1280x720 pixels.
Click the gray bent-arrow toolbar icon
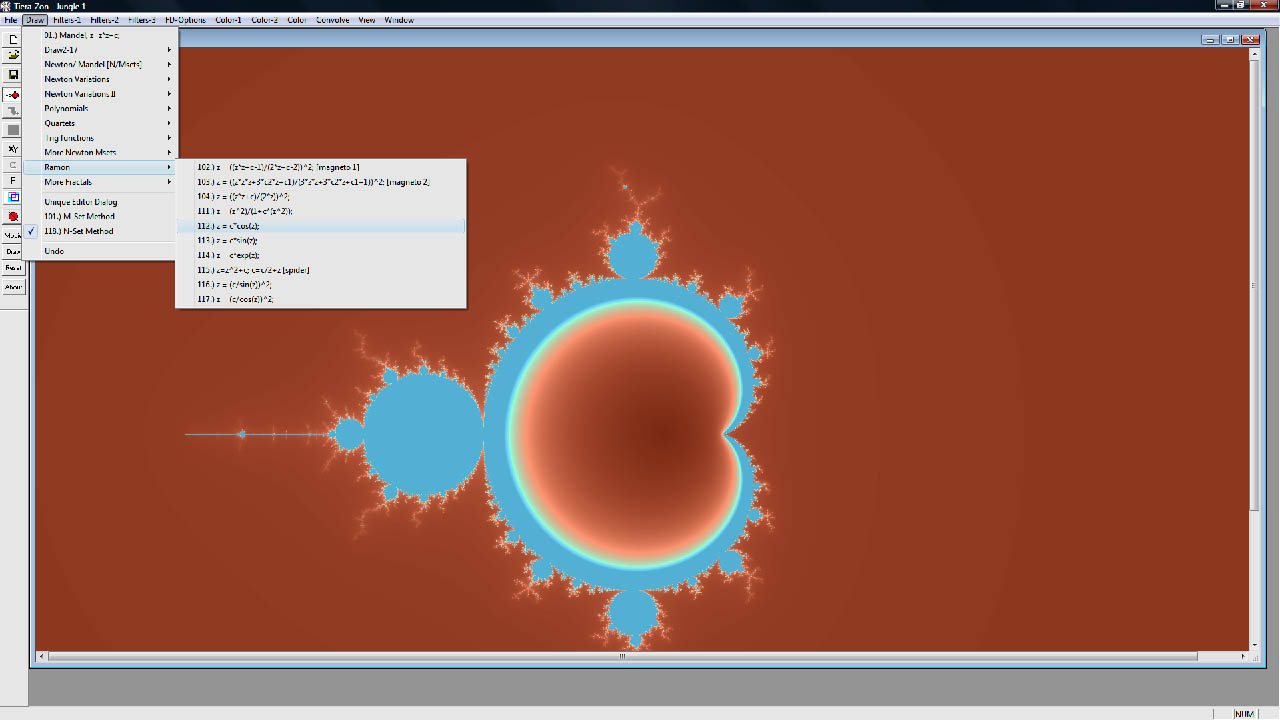[x=13, y=111]
